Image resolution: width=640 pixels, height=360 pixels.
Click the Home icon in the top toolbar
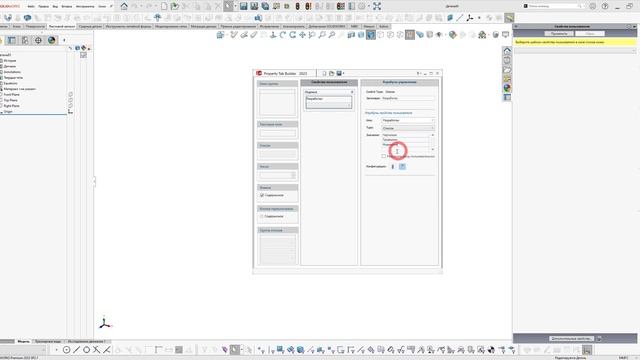(x=124, y=6)
